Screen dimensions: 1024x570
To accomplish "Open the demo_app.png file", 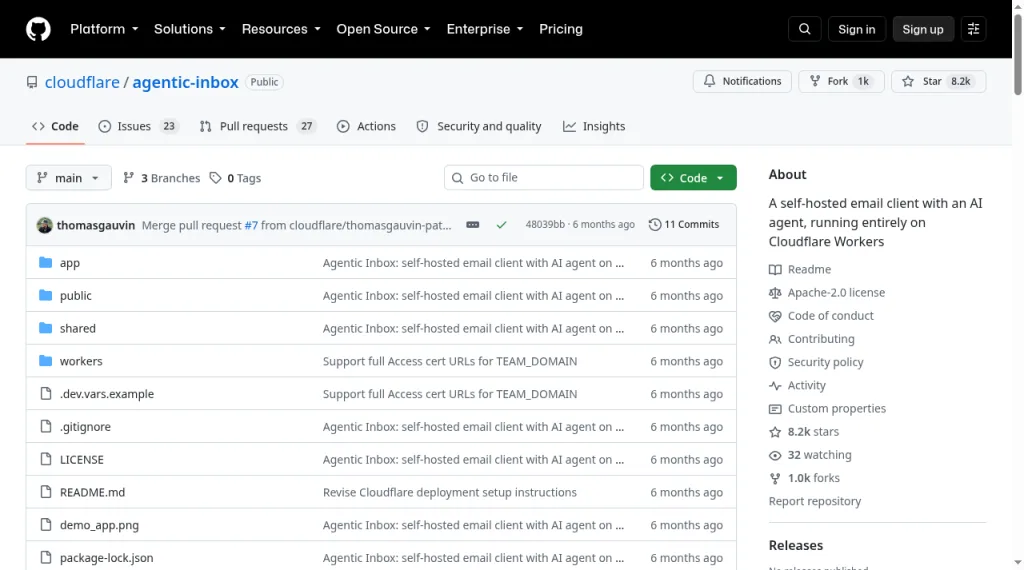I will [99, 525].
